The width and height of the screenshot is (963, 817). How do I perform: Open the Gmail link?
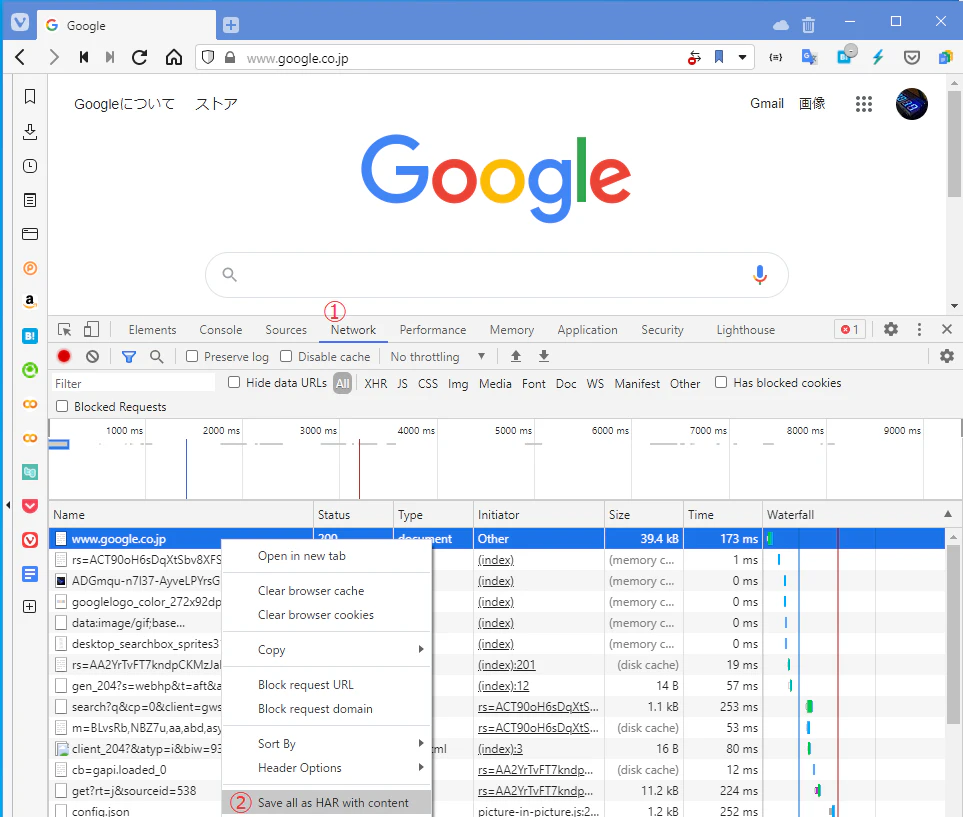click(767, 103)
